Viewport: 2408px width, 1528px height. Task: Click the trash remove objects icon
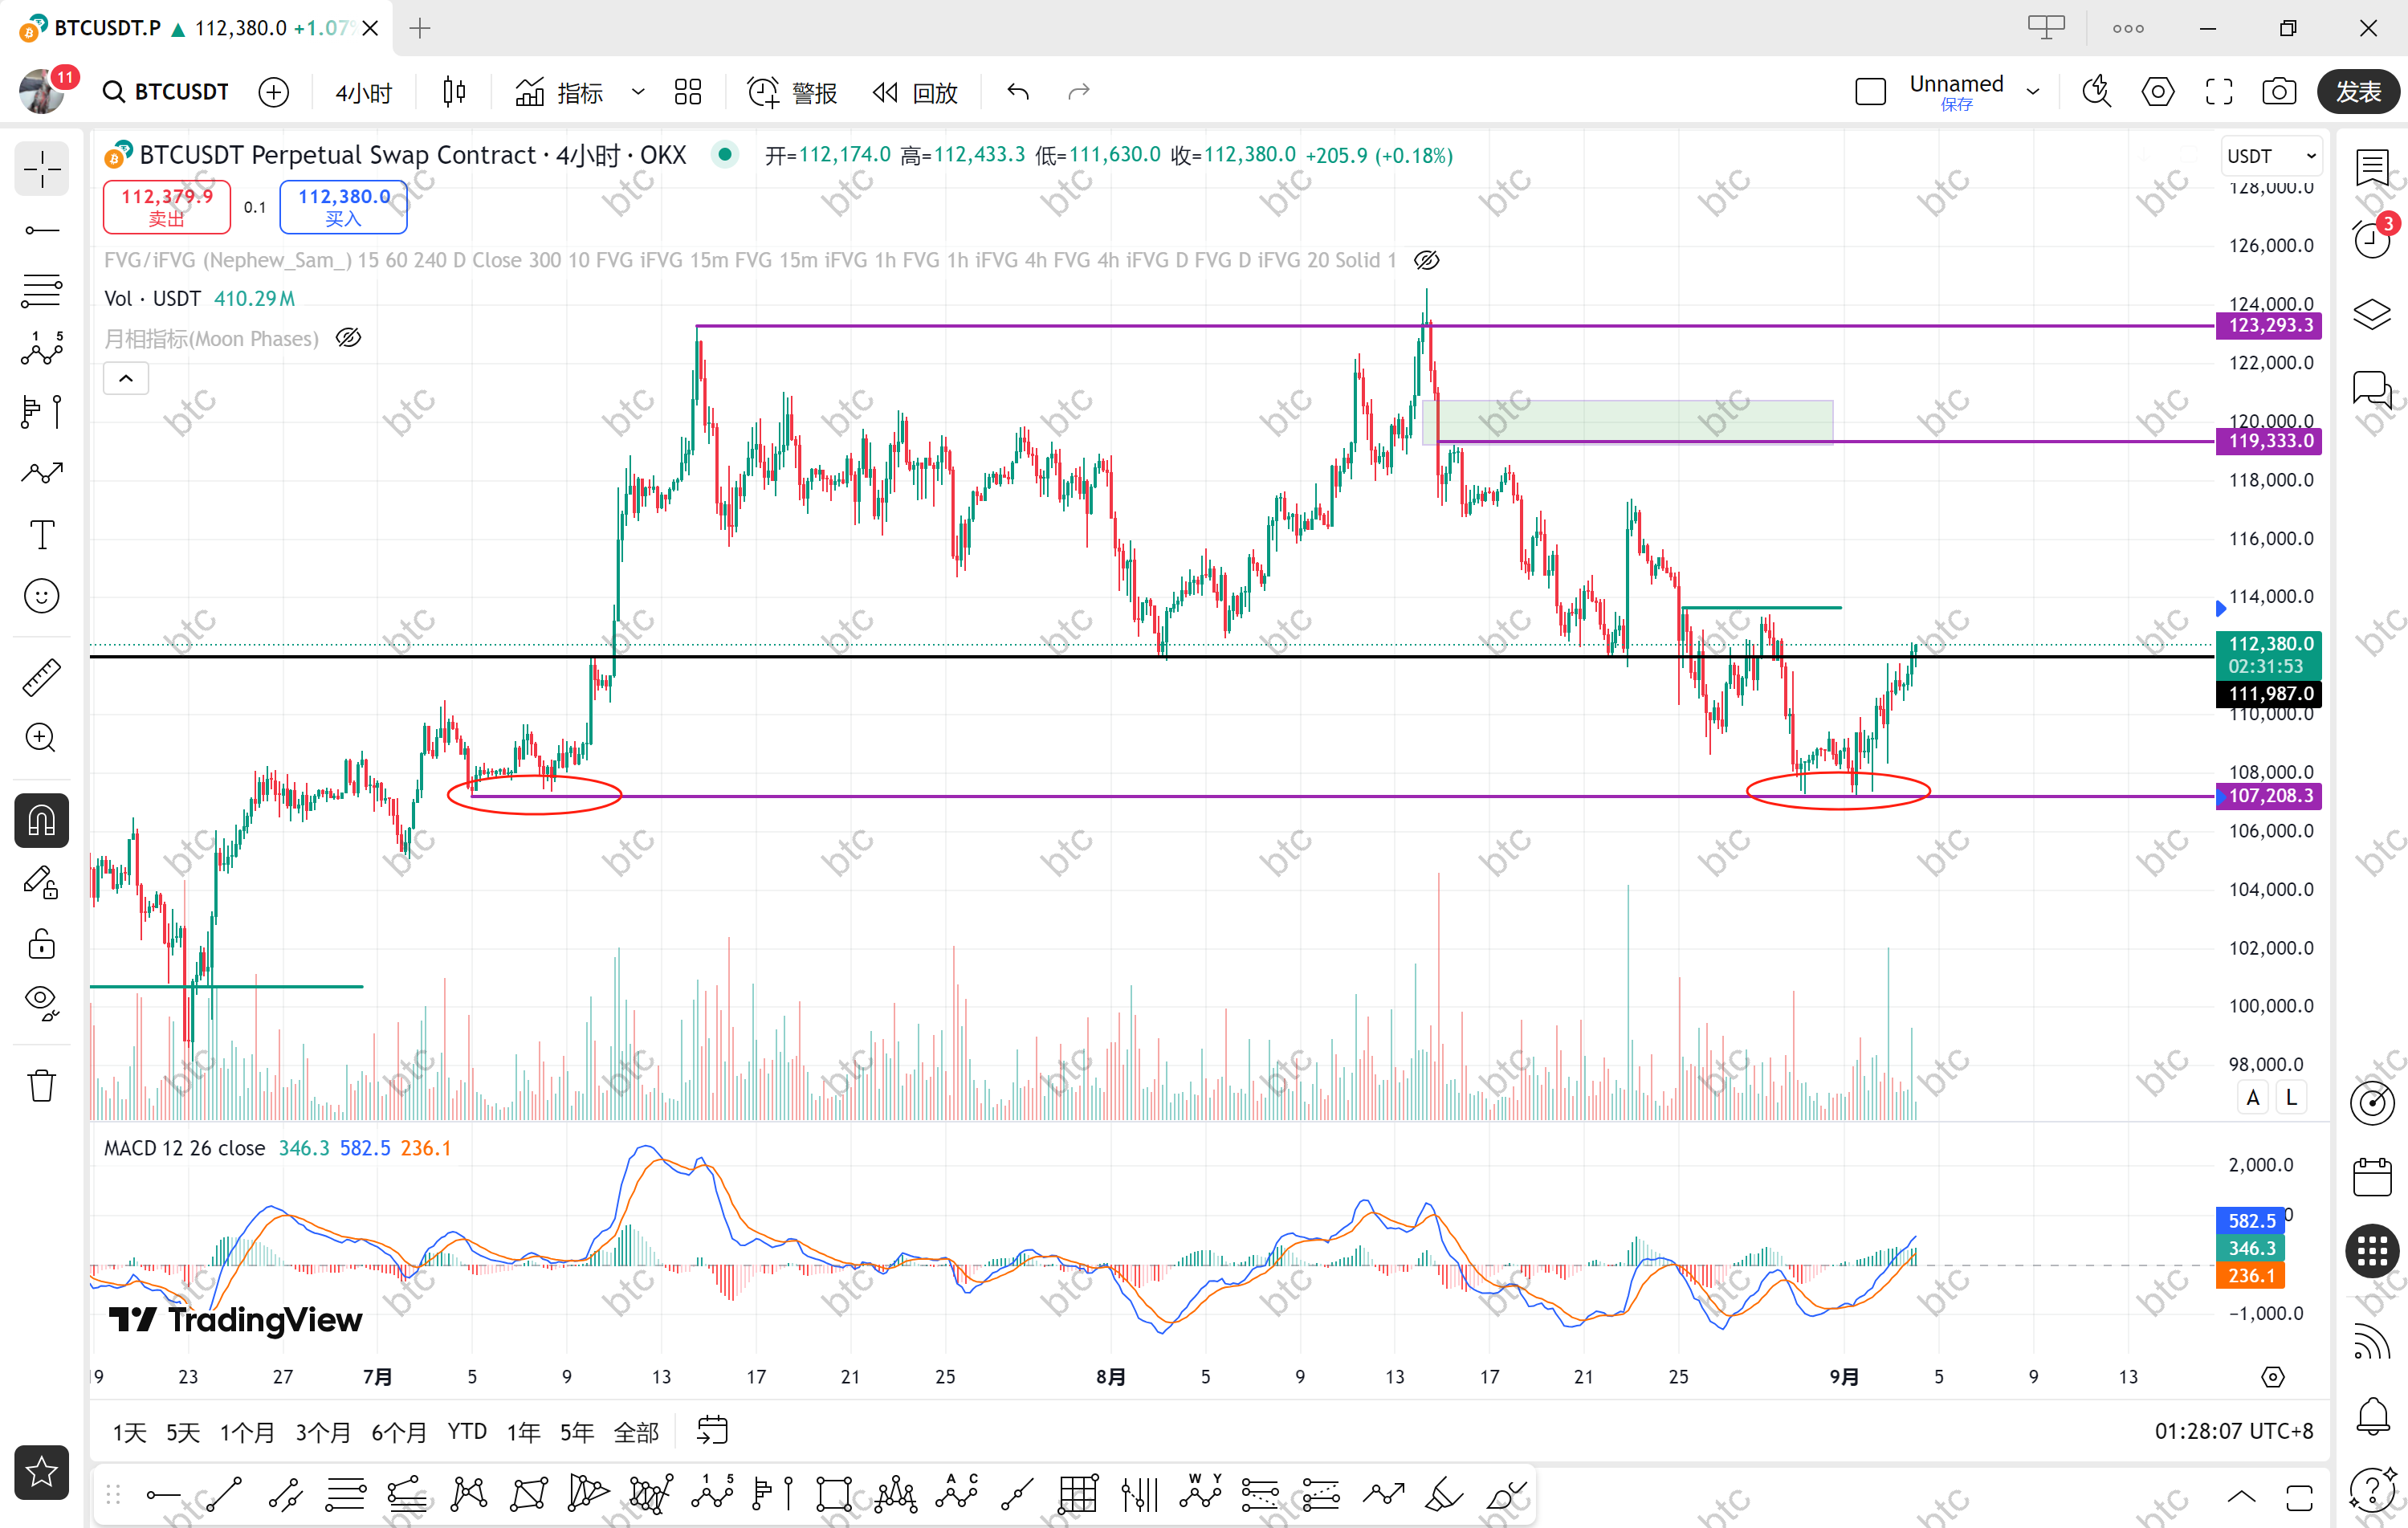point(42,1085)
